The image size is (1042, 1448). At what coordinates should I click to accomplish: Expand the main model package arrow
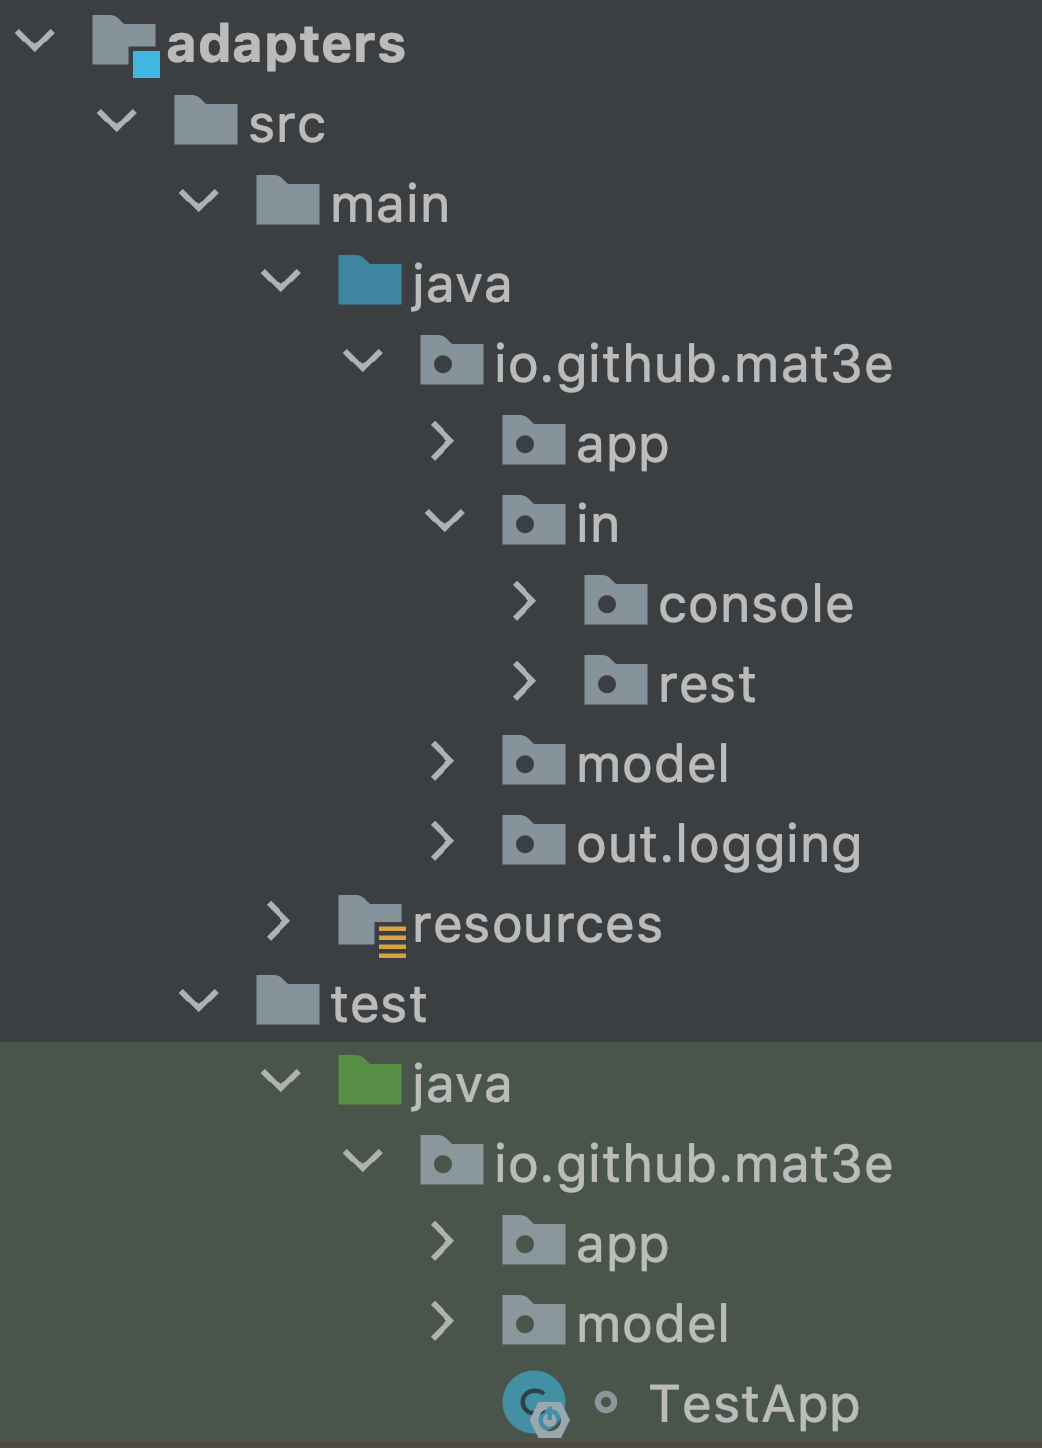[x=442, y=762]
